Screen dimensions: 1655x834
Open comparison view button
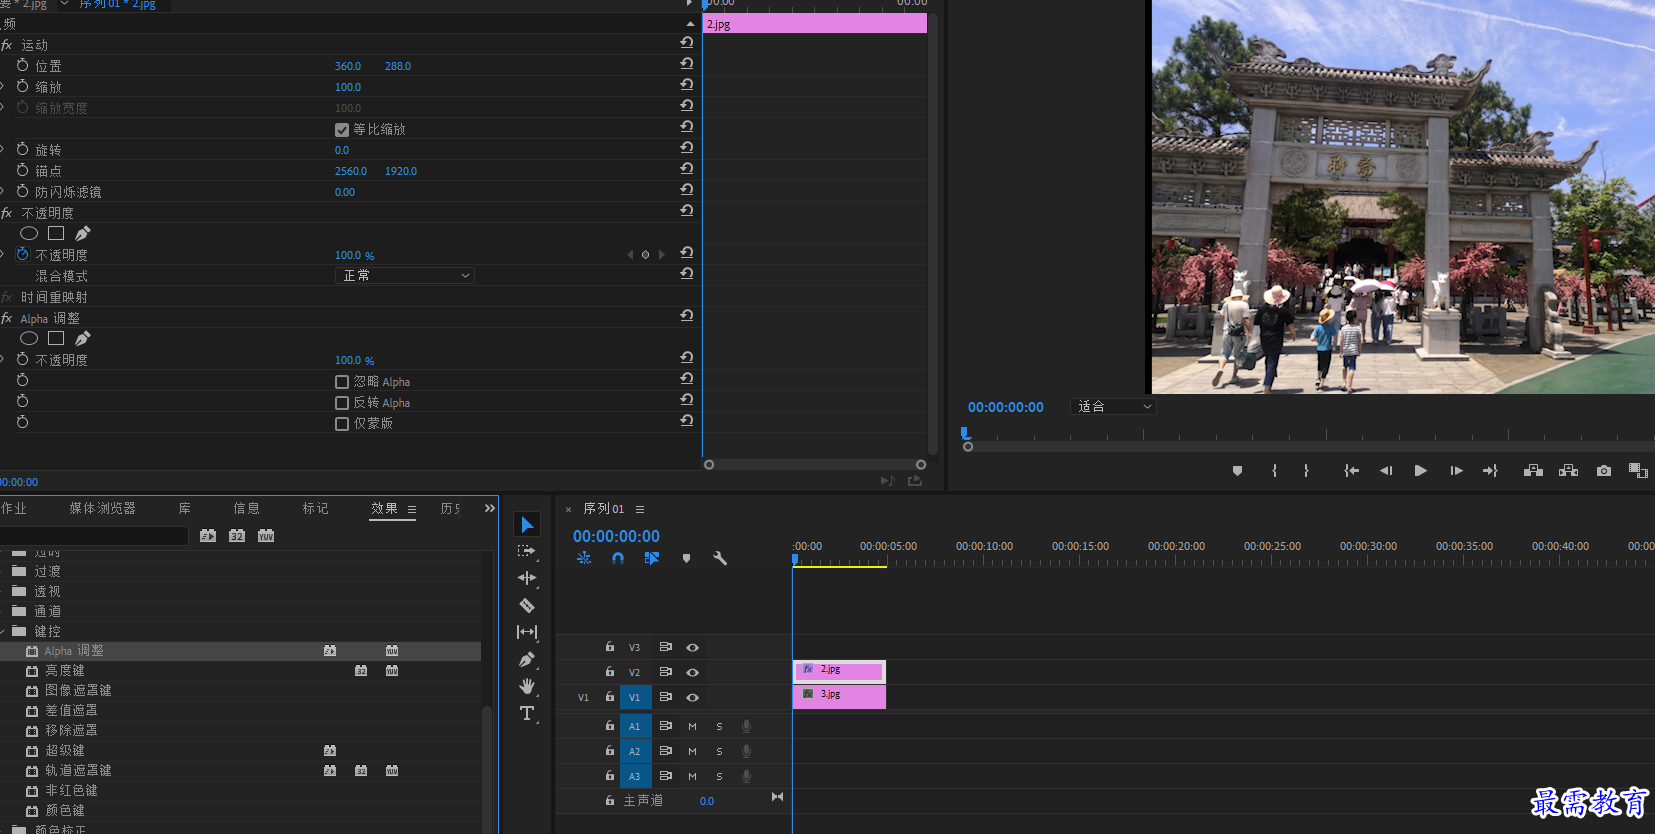1638,471
